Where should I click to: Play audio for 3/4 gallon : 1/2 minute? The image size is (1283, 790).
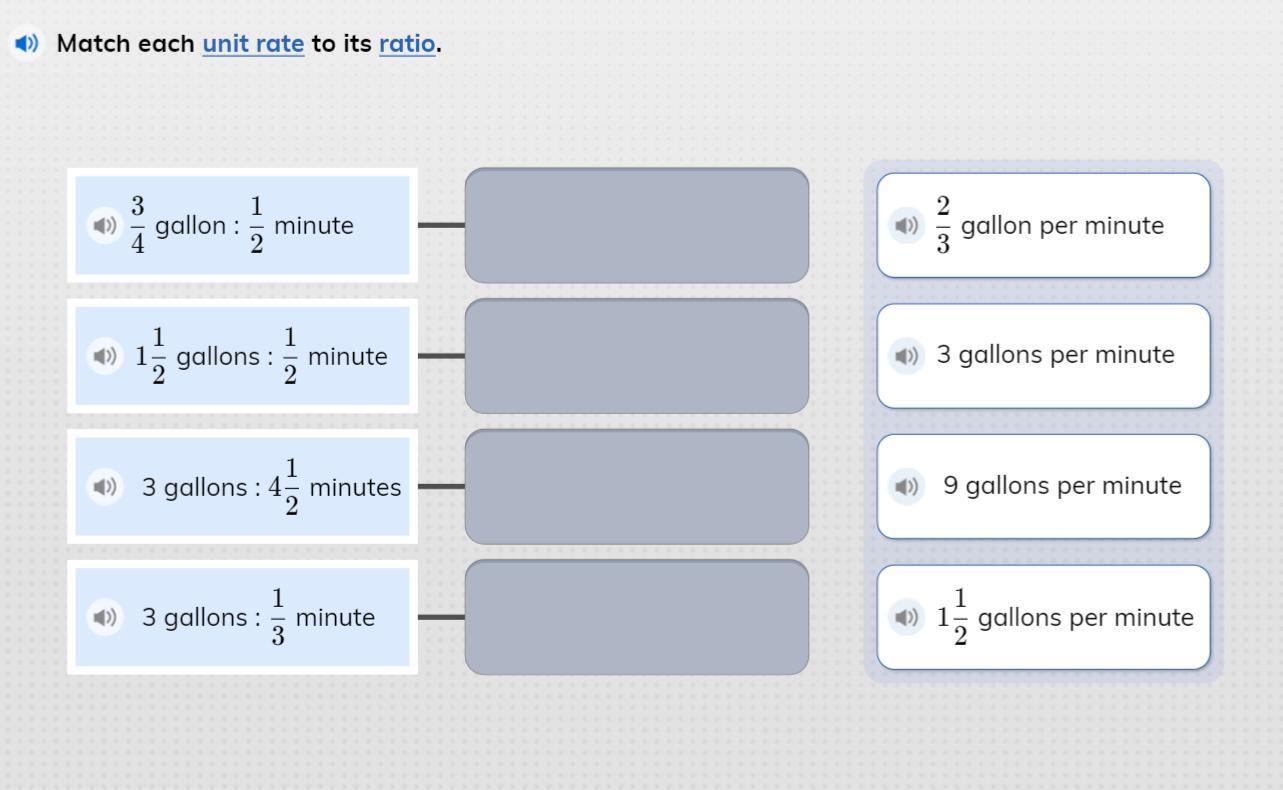[x=104, y=225]
